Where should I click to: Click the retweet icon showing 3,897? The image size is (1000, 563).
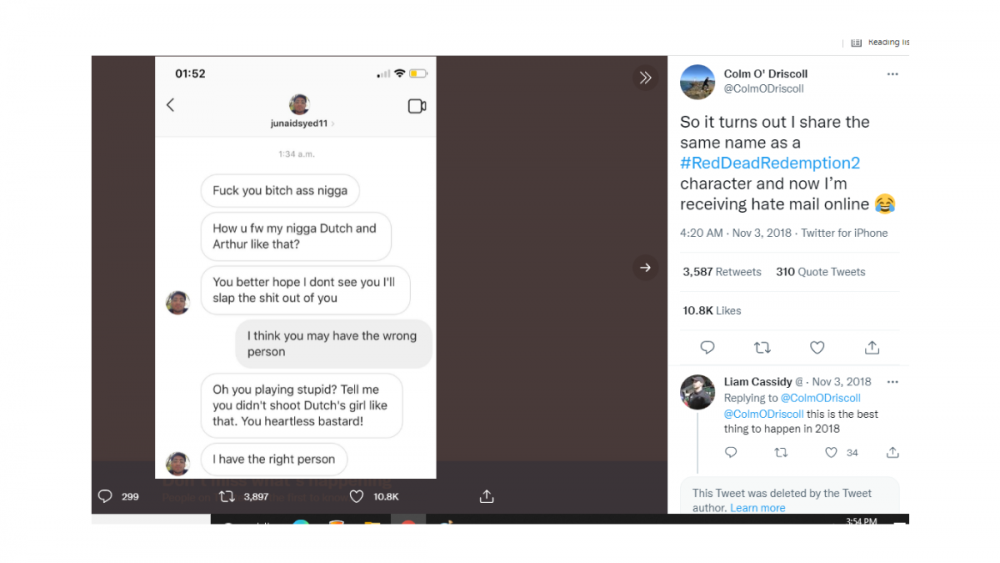pyautogui.click(x=227, y=497)
